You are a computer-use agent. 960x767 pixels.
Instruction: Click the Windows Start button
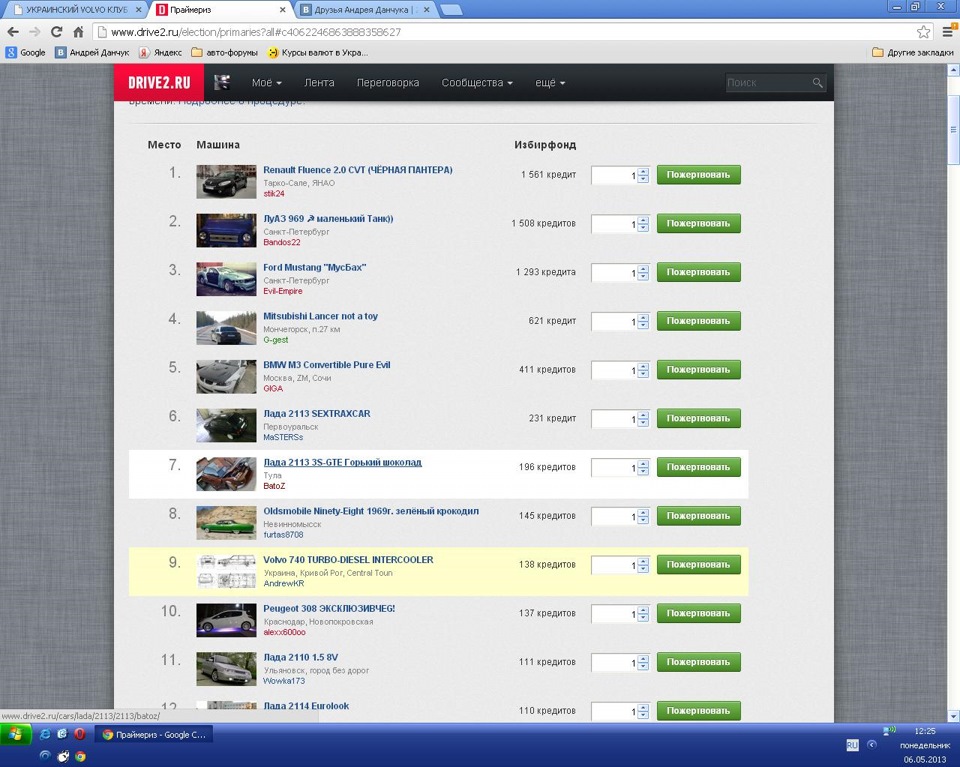tap(15, 734)
